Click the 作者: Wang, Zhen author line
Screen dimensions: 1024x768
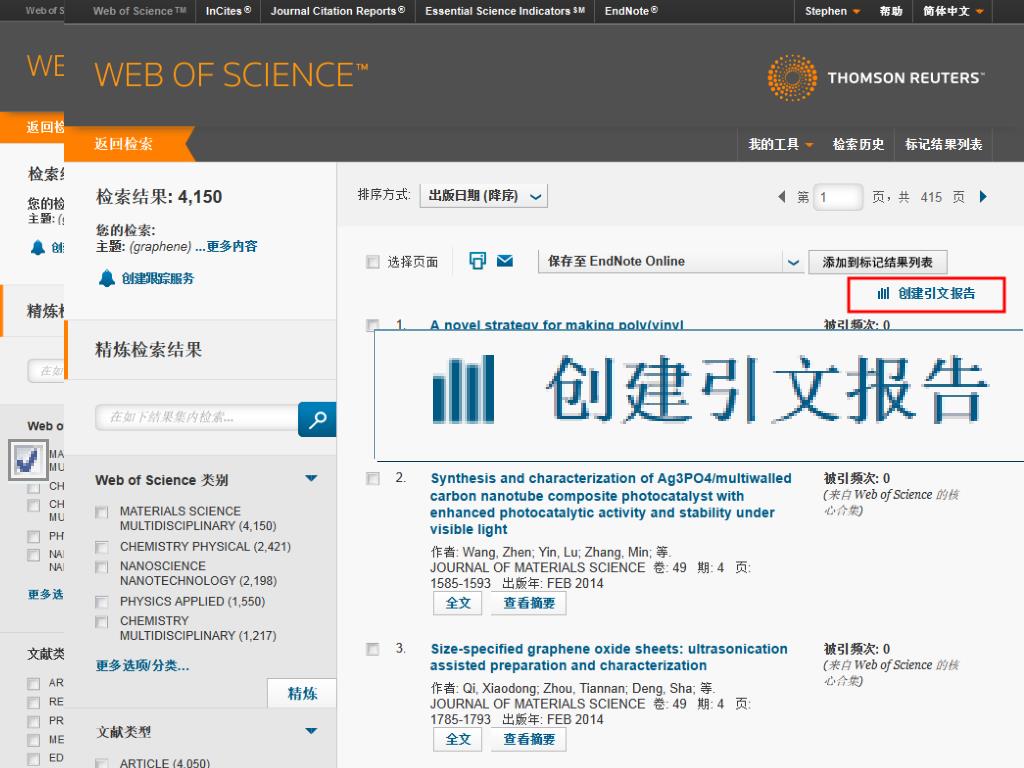551,552
